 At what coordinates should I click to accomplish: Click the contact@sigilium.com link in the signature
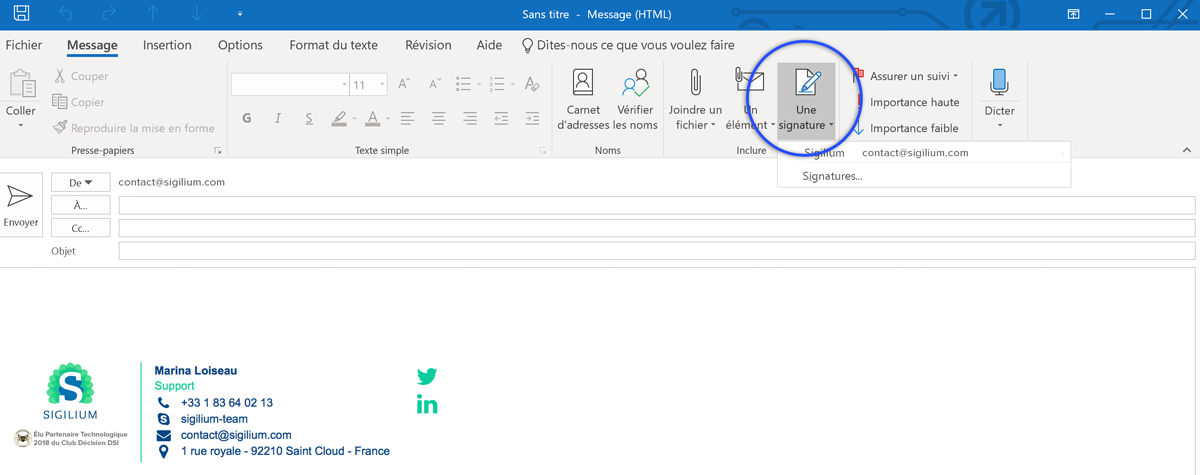(x=236, y=435)
